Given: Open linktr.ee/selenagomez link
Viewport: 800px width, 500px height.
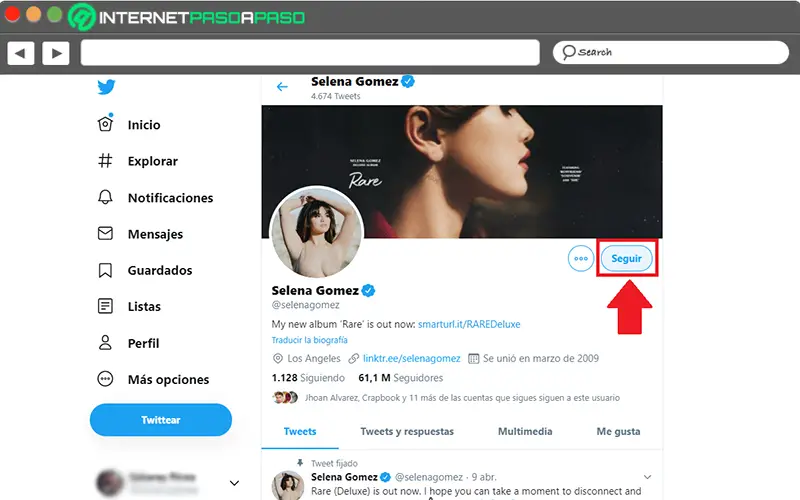Looking at the screenshot, I should tap(411, 358).
